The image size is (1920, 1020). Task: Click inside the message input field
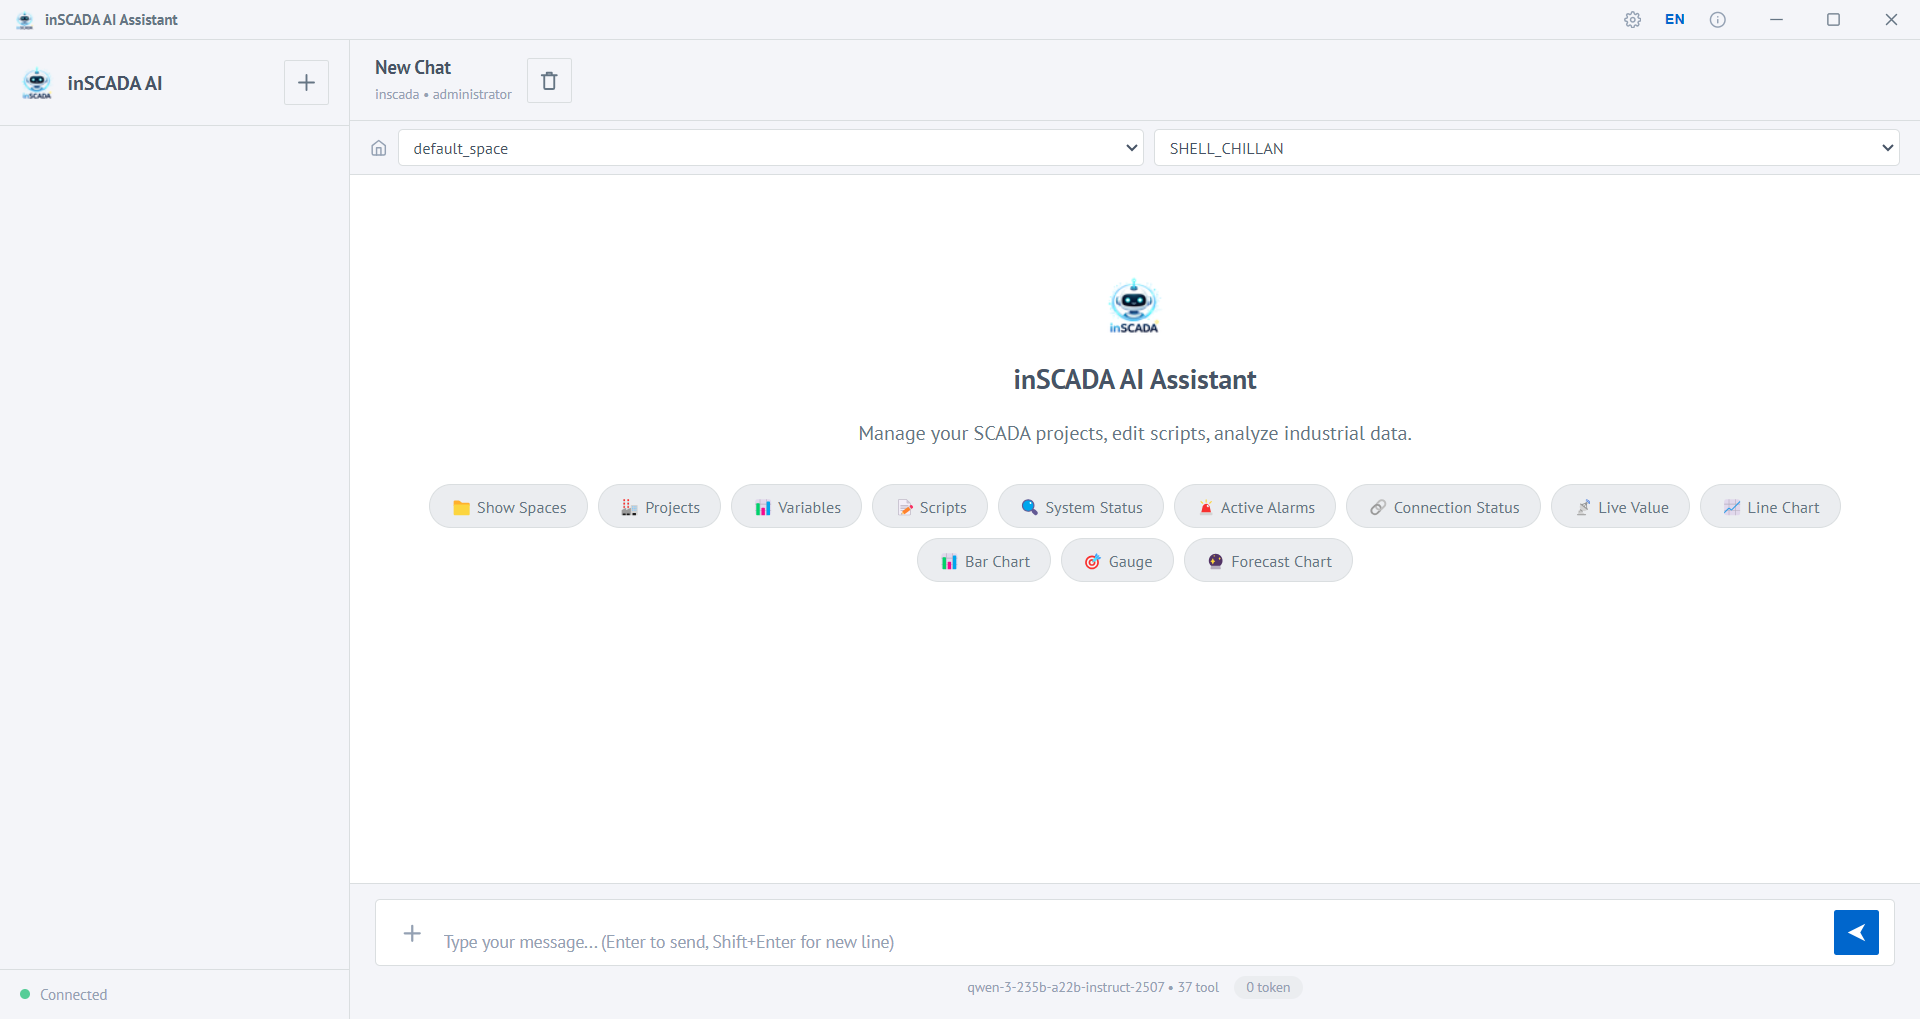click(x=900, y=940)
